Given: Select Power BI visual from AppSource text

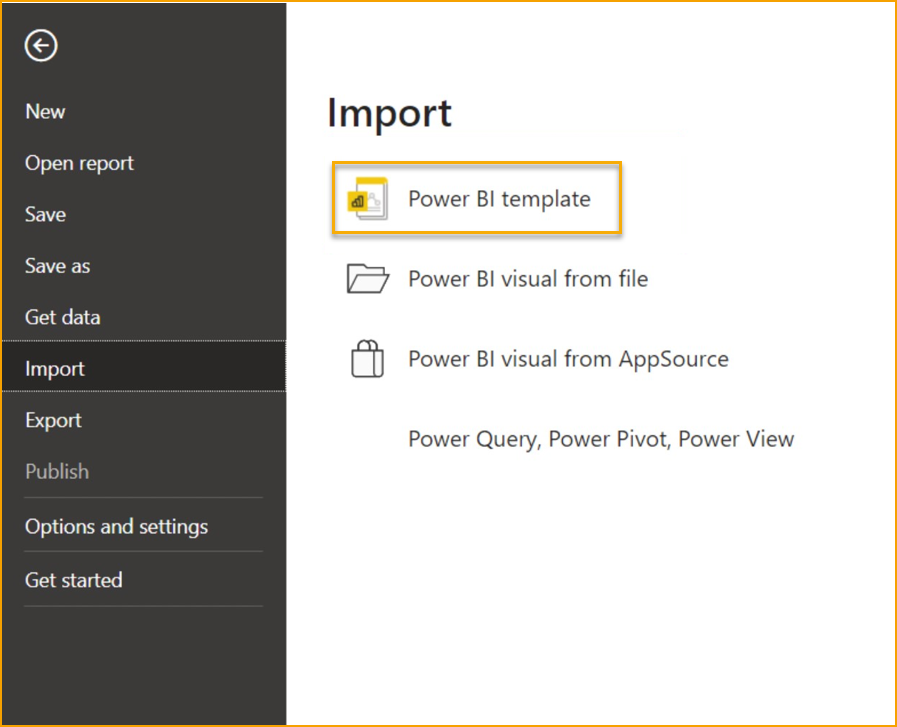Looking at the screenshot, I should 568,359.
